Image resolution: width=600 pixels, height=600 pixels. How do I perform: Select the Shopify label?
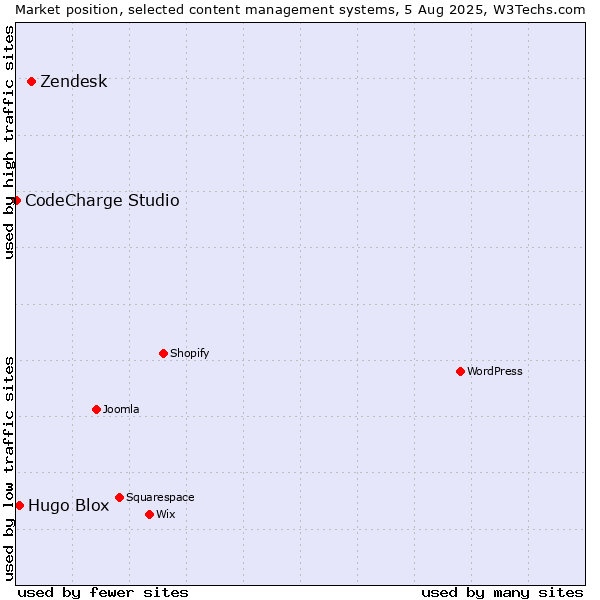[190, 353]
